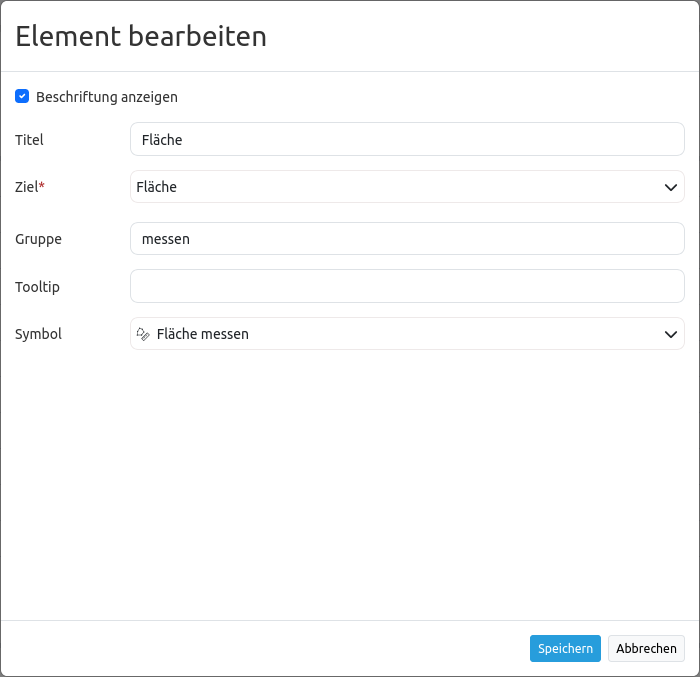
Task: Click the required Ziel label
Action: click(x=30, y=187)
